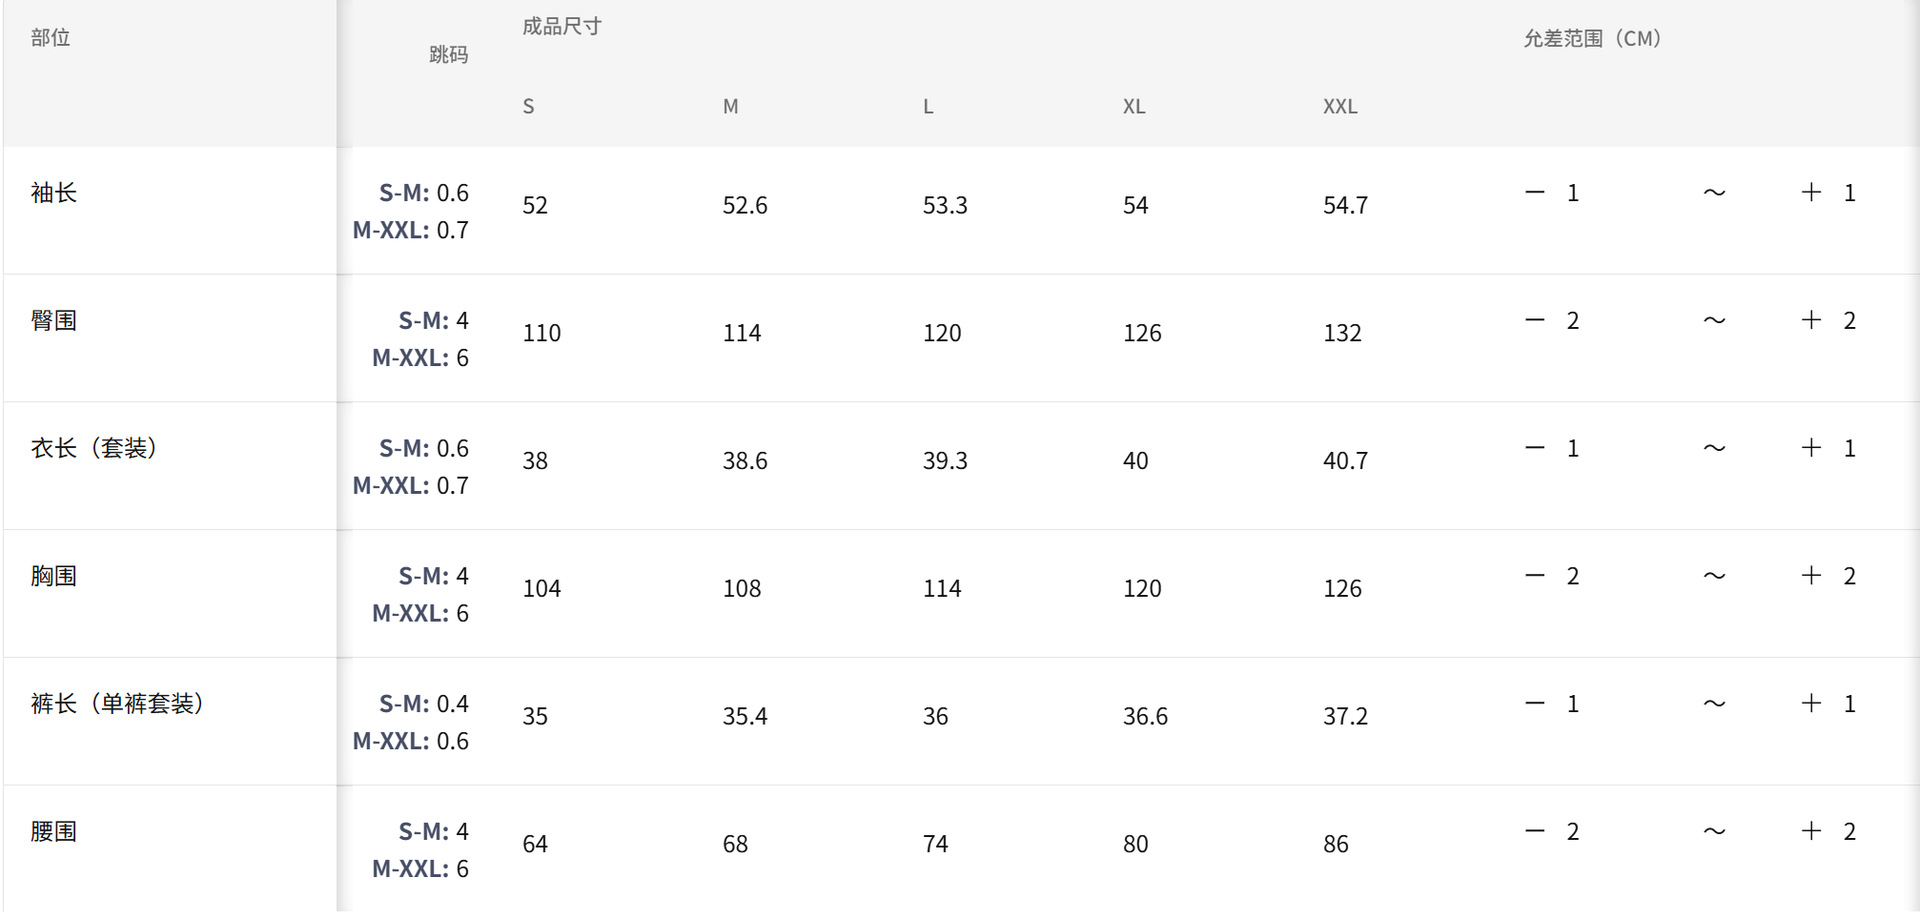The width and height of the screenshot is (1920, 912).
Task: Select the 袖长 size S value 52
Action: 535,206
